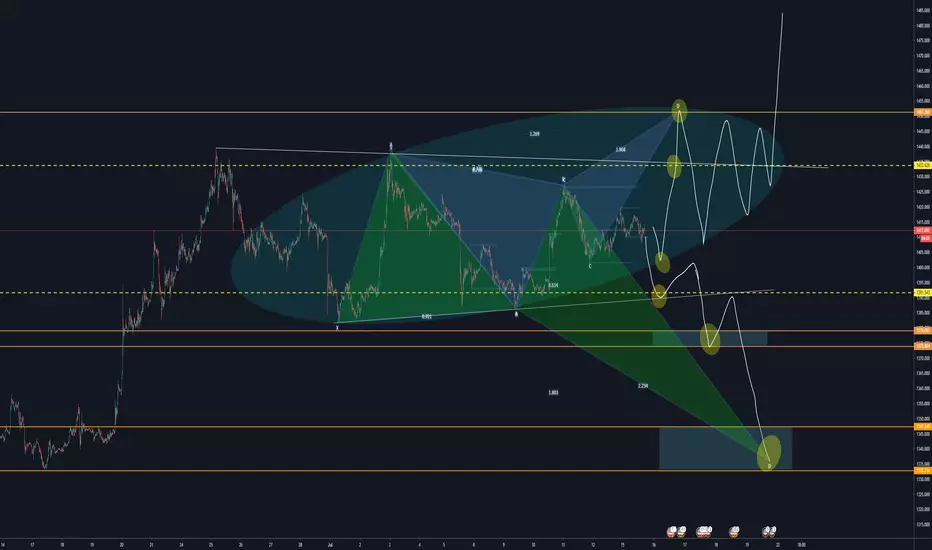Click the '18:00' label on the time axis
Viewport: 932px width, 550px height.
pos(801,544)
